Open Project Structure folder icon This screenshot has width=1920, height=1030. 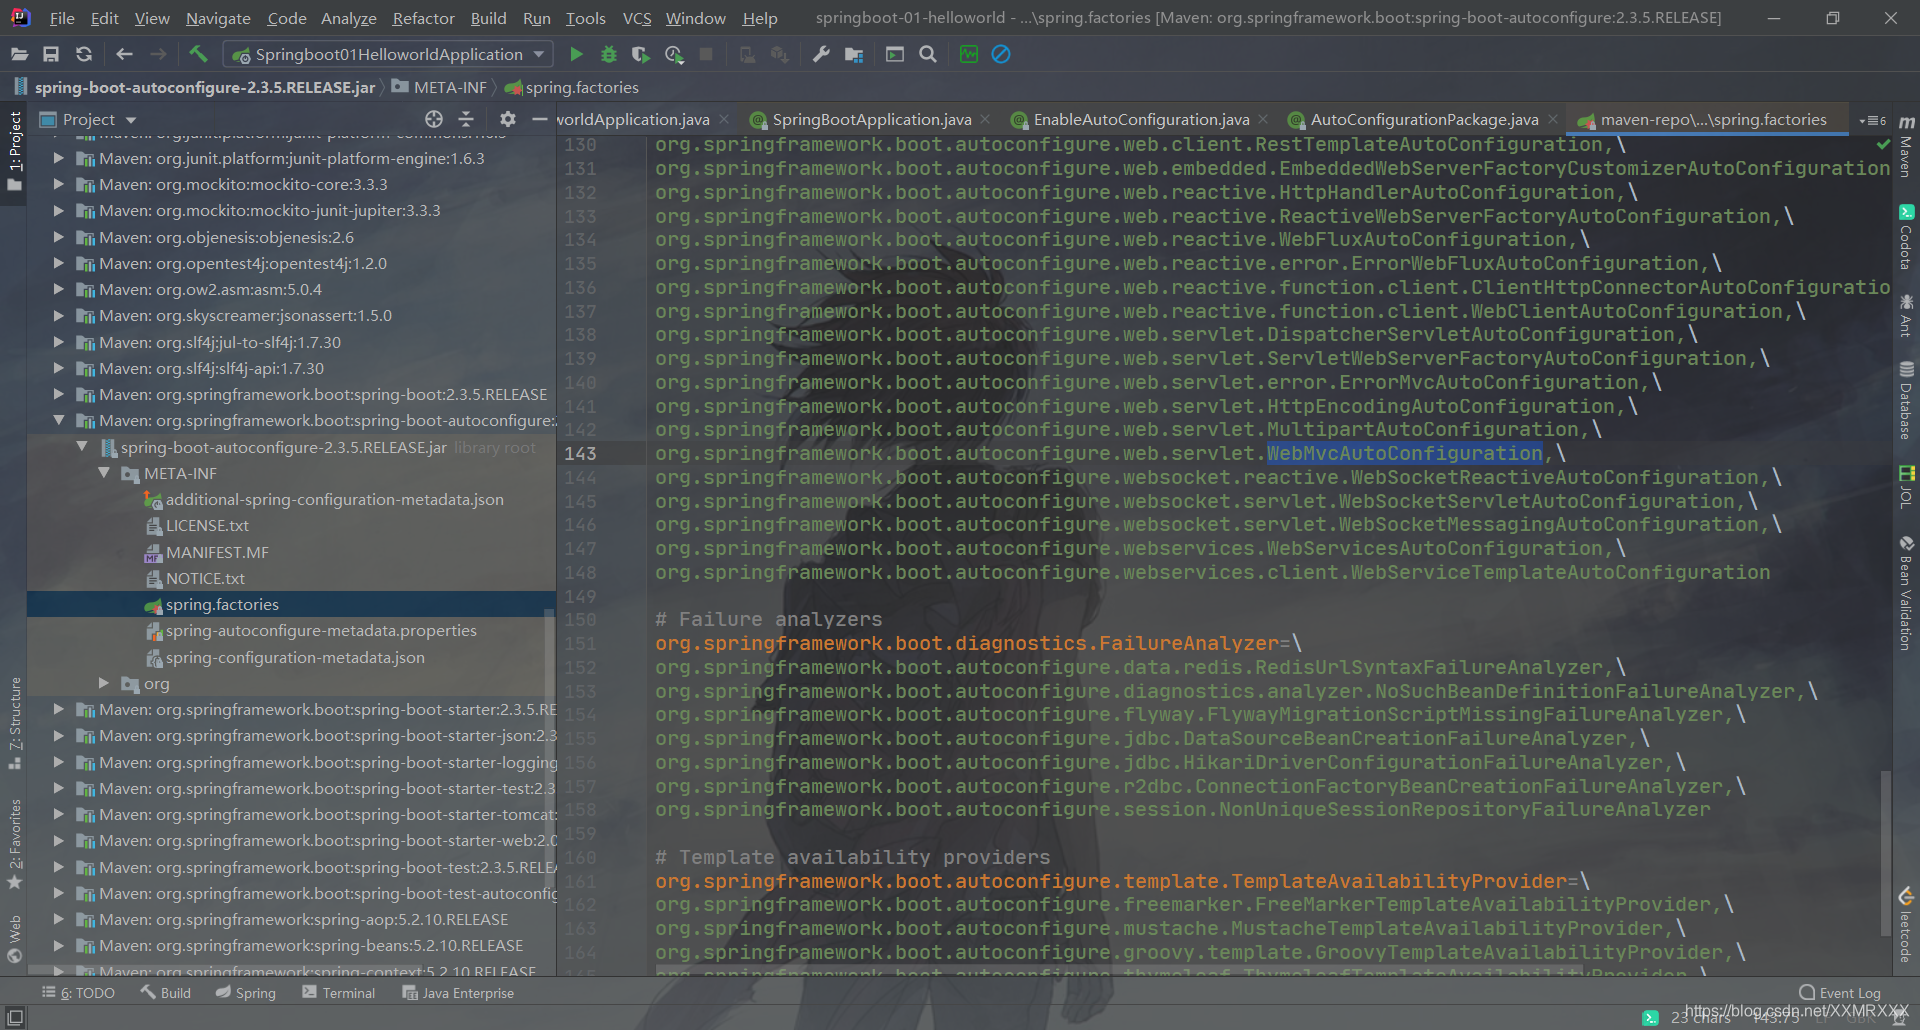[x=853, y=54]
